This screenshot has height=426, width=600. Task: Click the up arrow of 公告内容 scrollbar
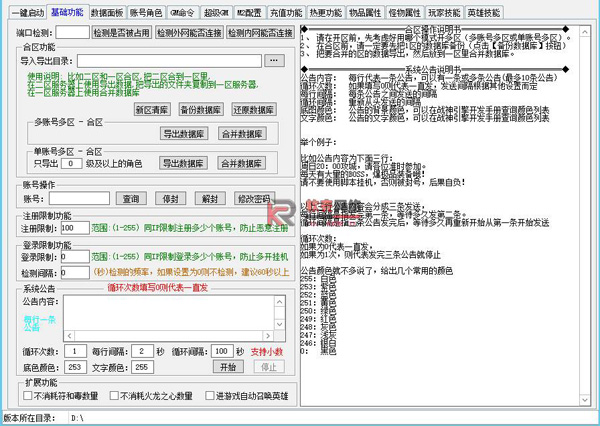(280, 302)
